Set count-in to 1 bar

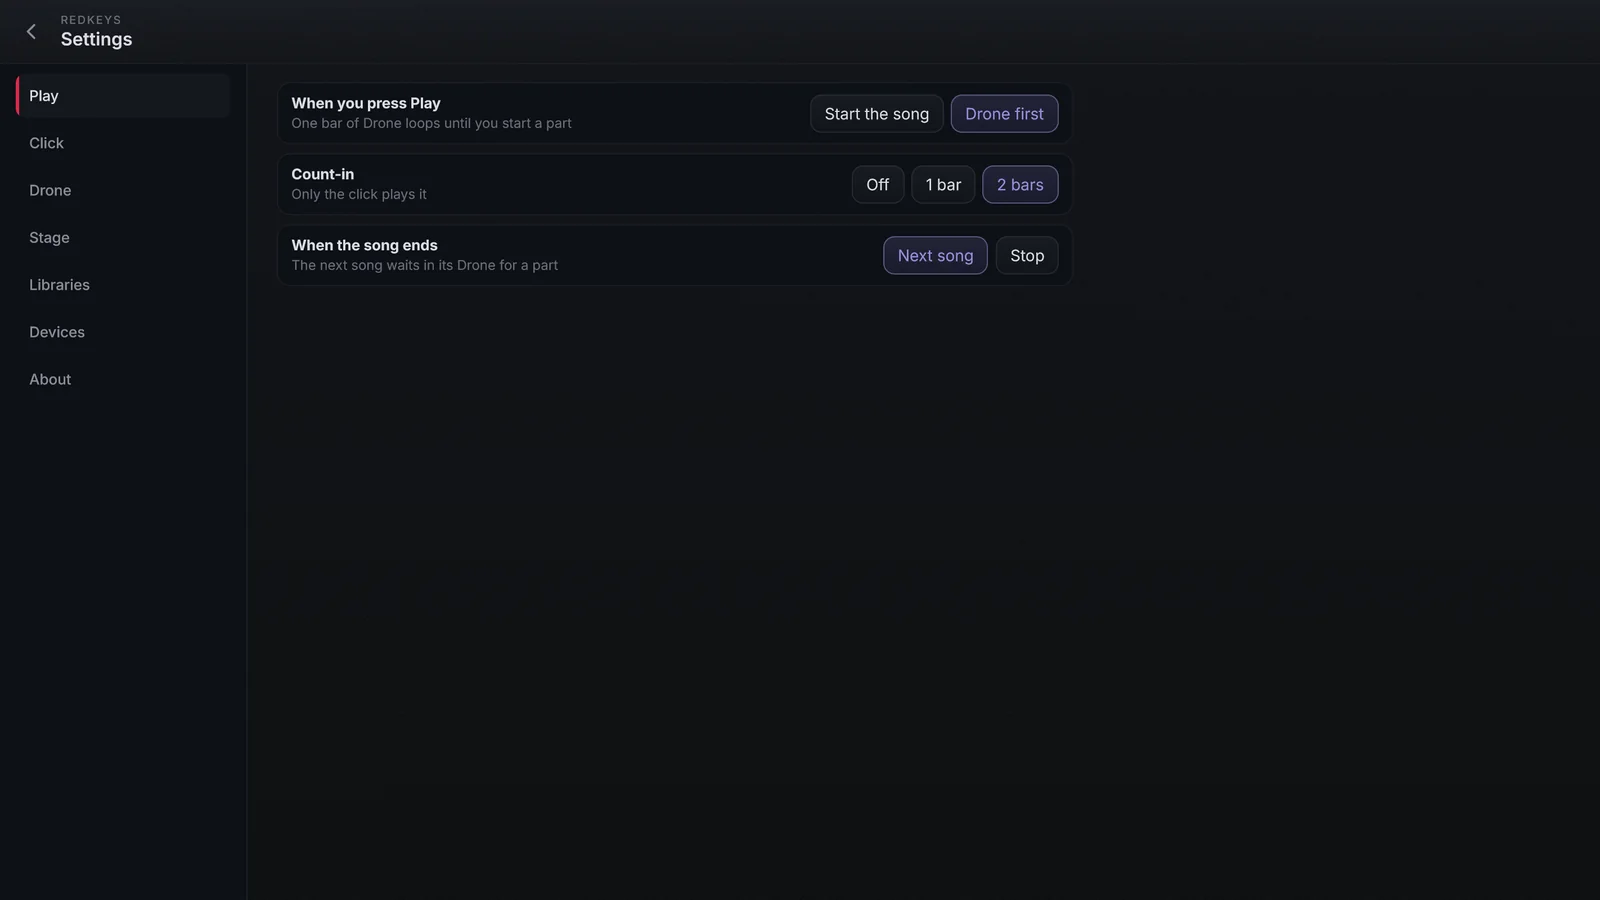(x=943, y=185)
